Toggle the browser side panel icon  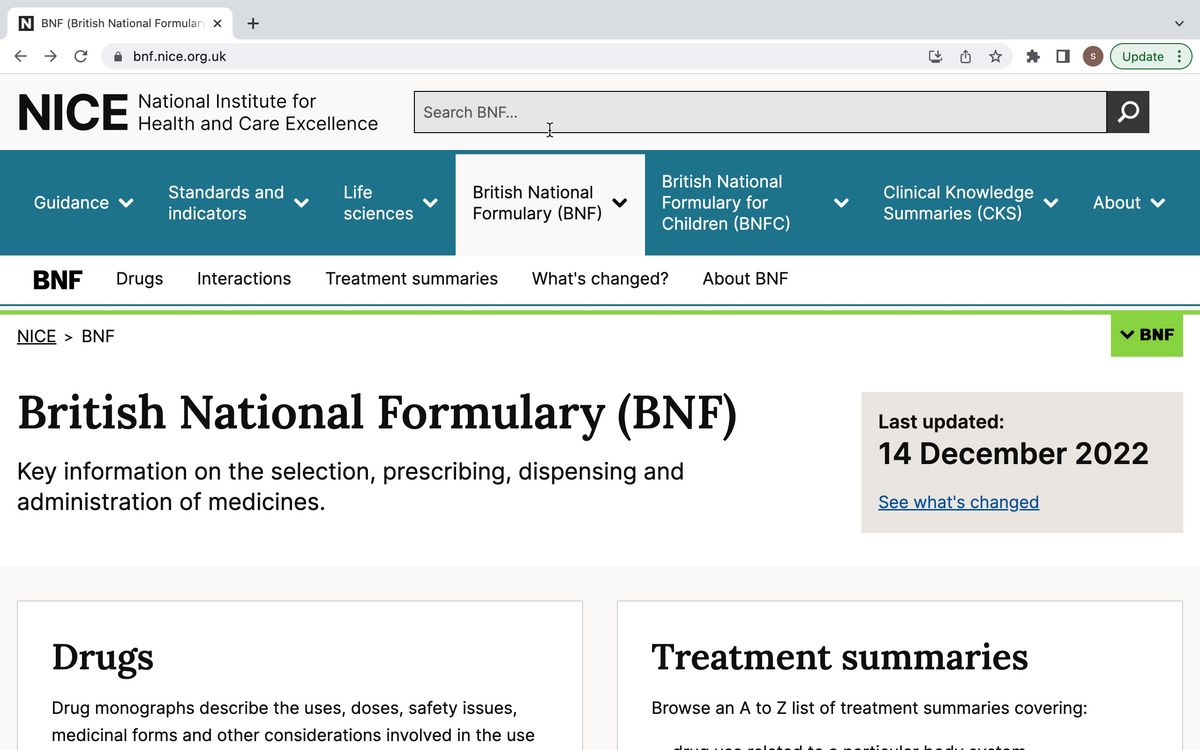(1063, 57)
